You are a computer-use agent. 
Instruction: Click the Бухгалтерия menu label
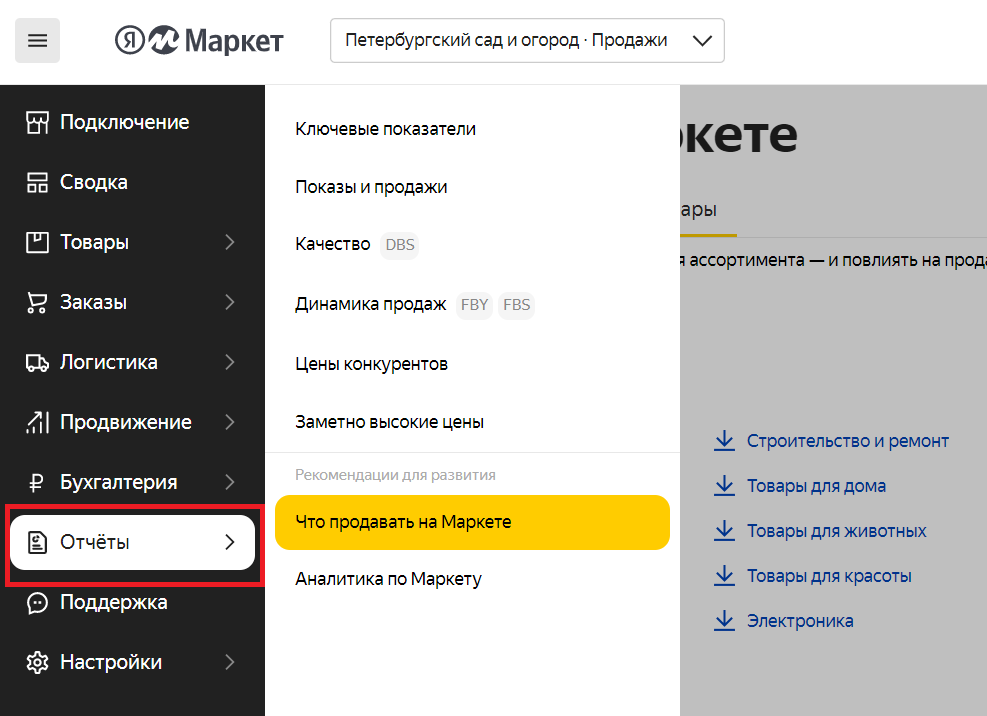[119, 483]
